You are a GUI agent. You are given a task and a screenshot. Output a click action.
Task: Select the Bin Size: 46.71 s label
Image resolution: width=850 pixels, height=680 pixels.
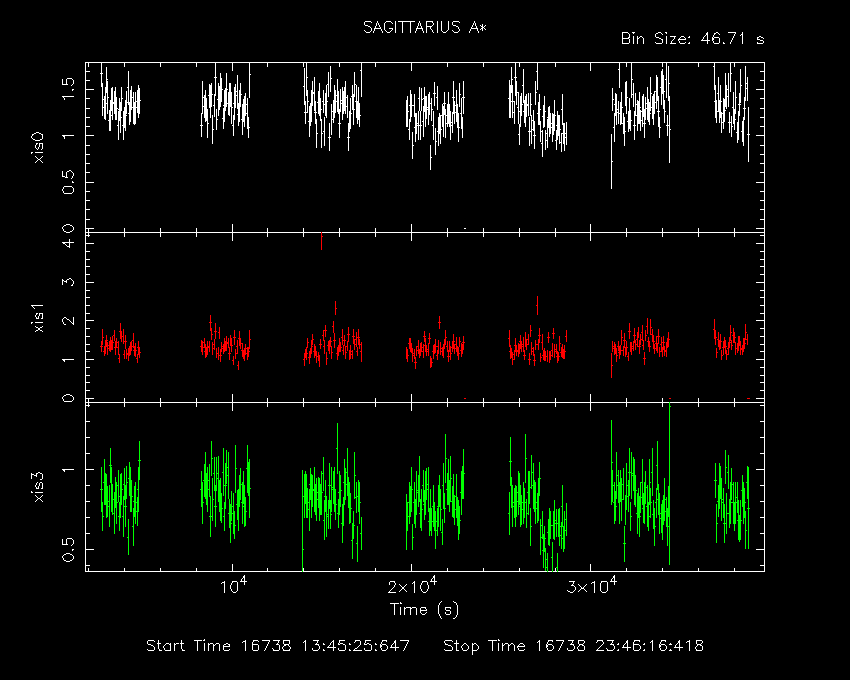coord(692,39)
